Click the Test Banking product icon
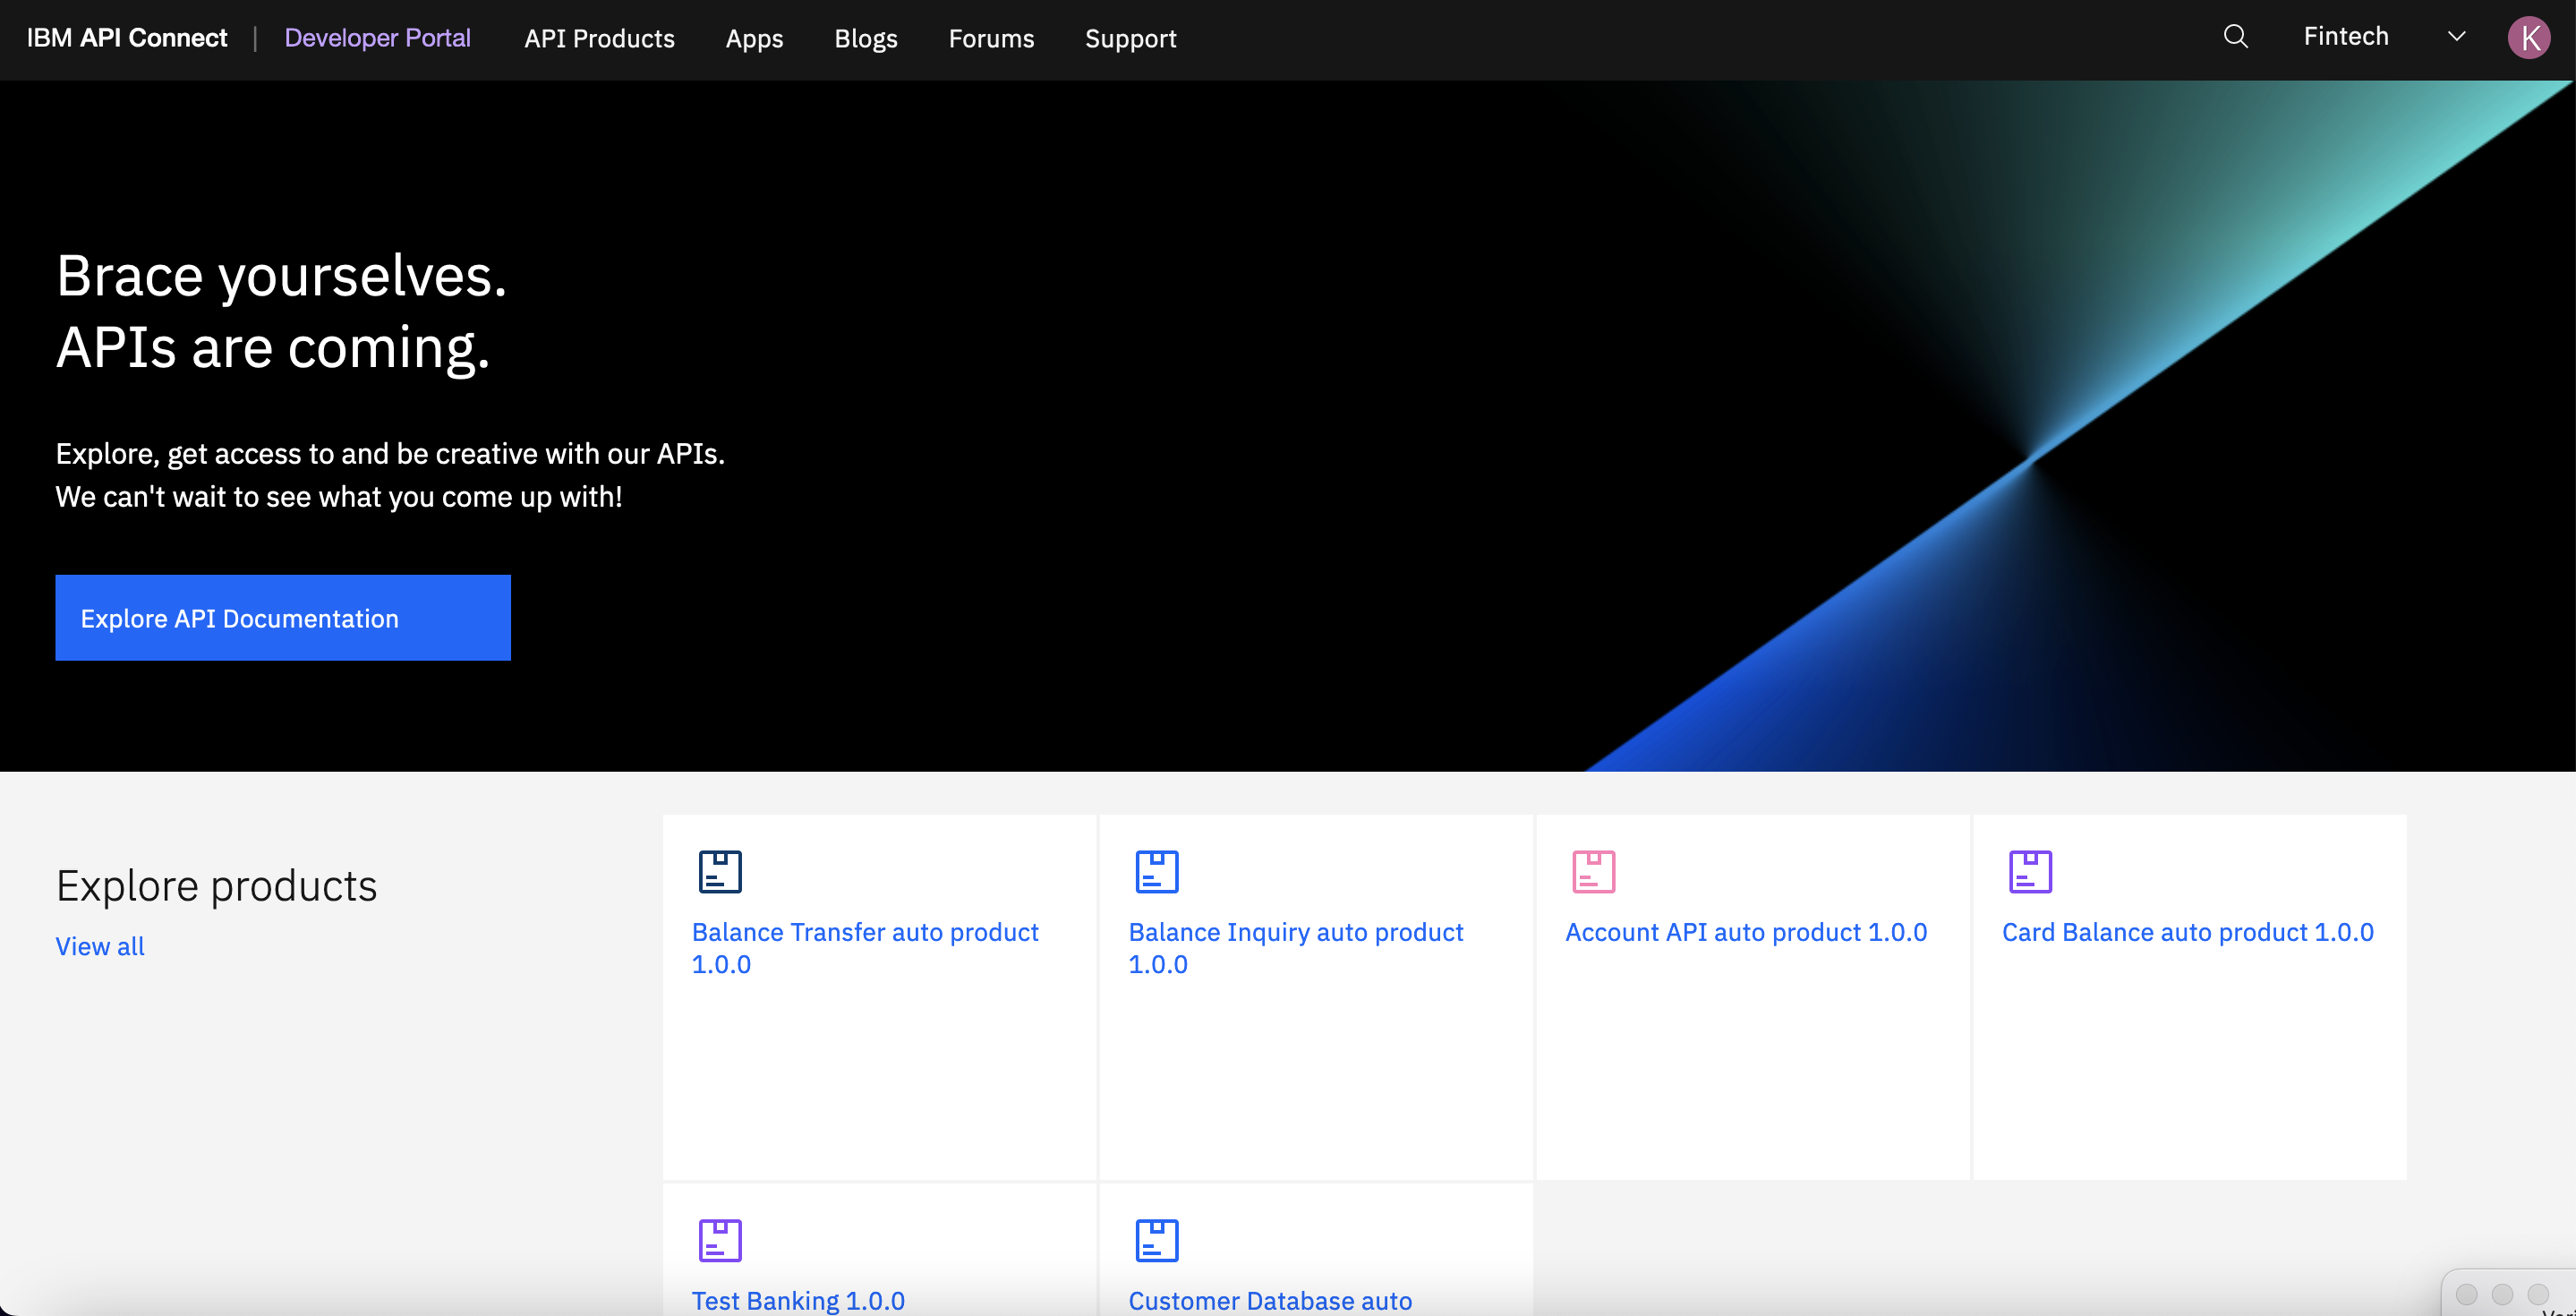2576x1316 pixels. coord(720,1240)
